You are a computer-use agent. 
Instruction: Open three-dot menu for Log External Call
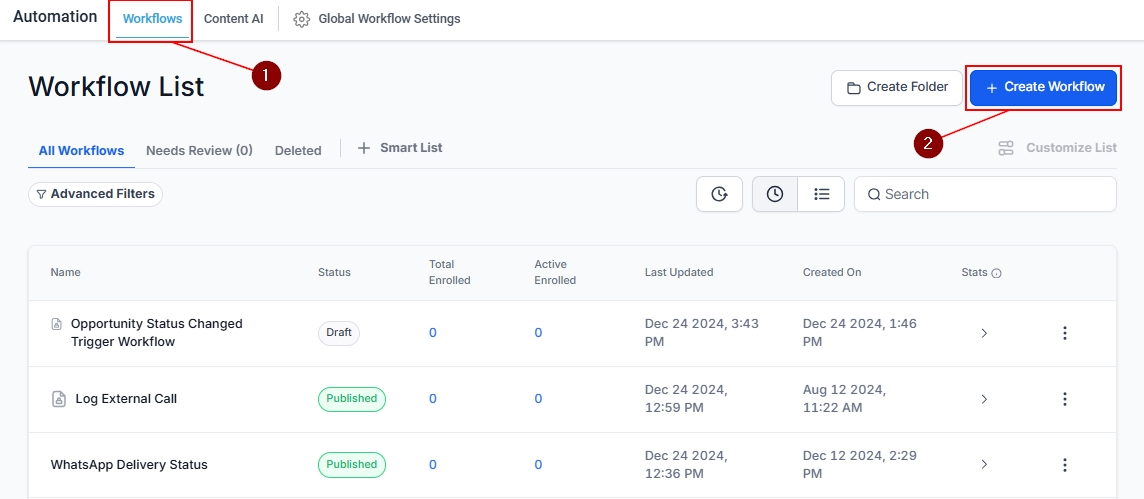[1065, 399]
